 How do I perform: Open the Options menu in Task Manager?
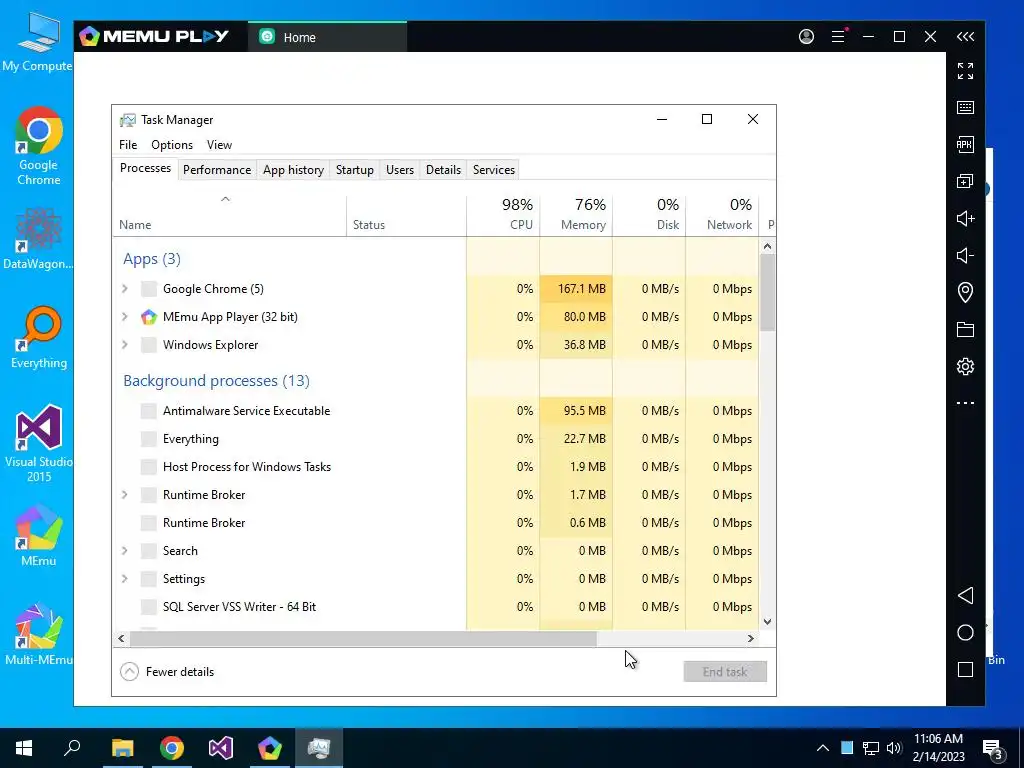click(172, 145)
